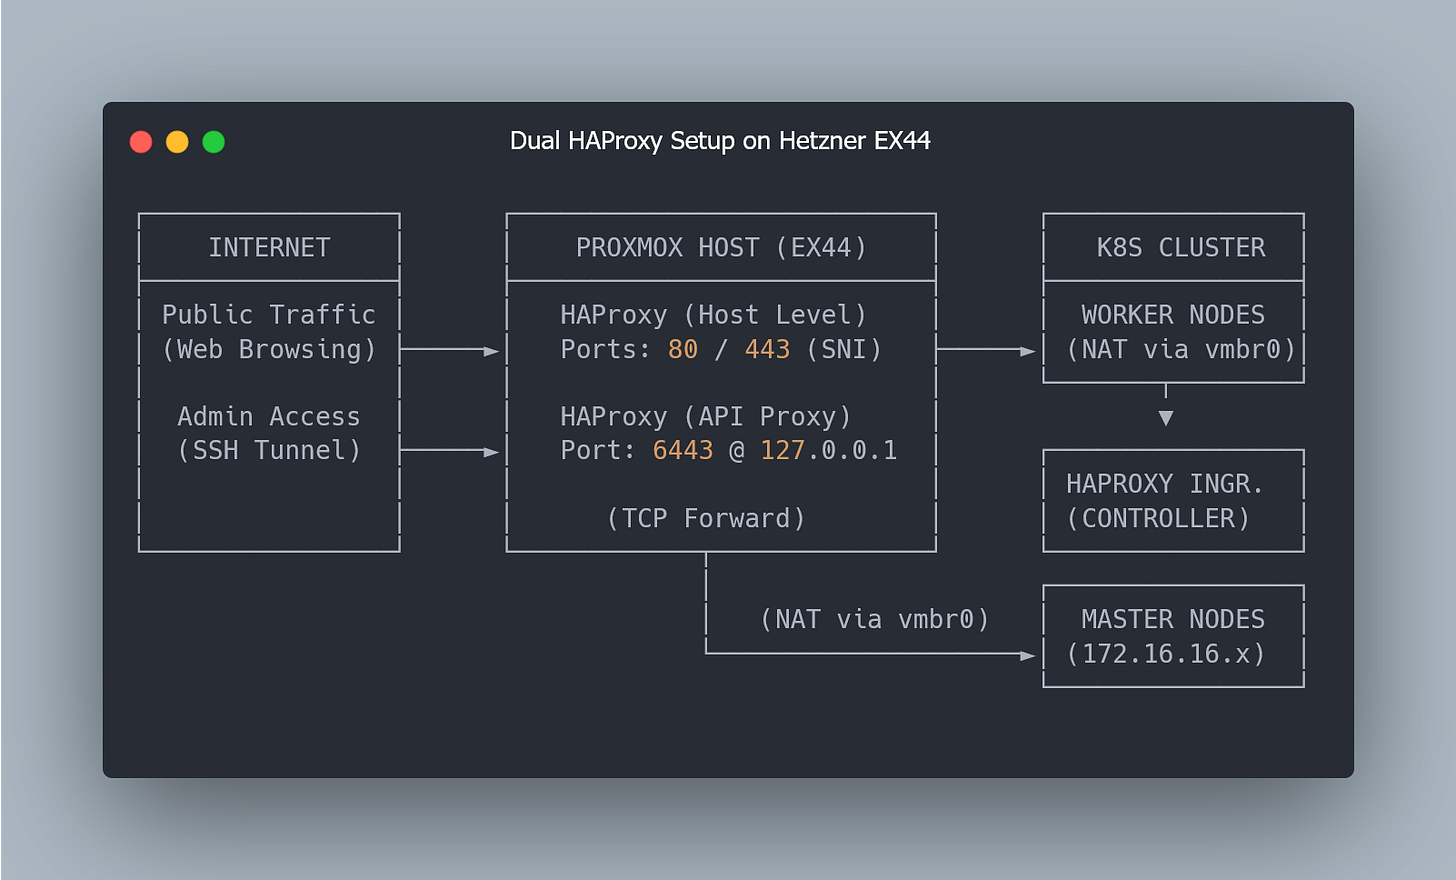Image resolution: width=1456 pixels, height=880 pixels.
Task: Maximize the window with the green button
Action: 213,142
